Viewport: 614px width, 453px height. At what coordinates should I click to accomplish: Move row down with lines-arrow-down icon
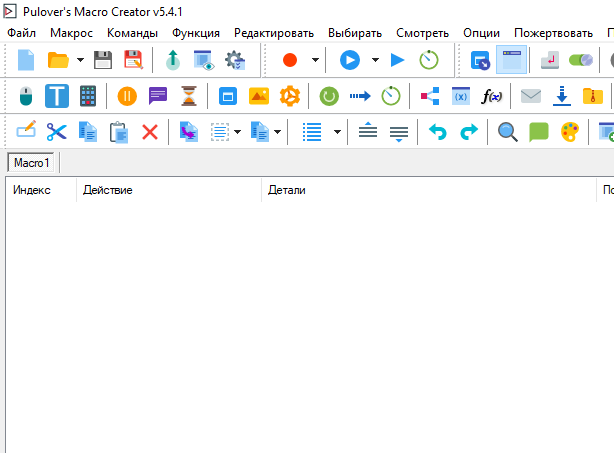click(x=399, y=134)
